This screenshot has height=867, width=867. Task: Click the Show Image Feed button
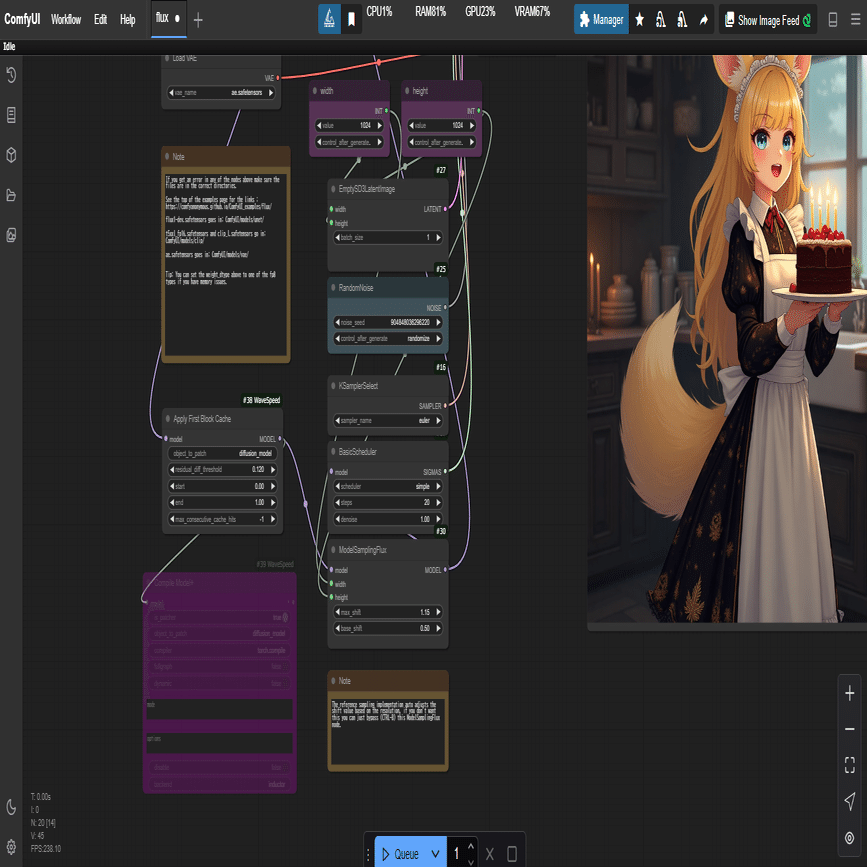(x=766, y=20)
